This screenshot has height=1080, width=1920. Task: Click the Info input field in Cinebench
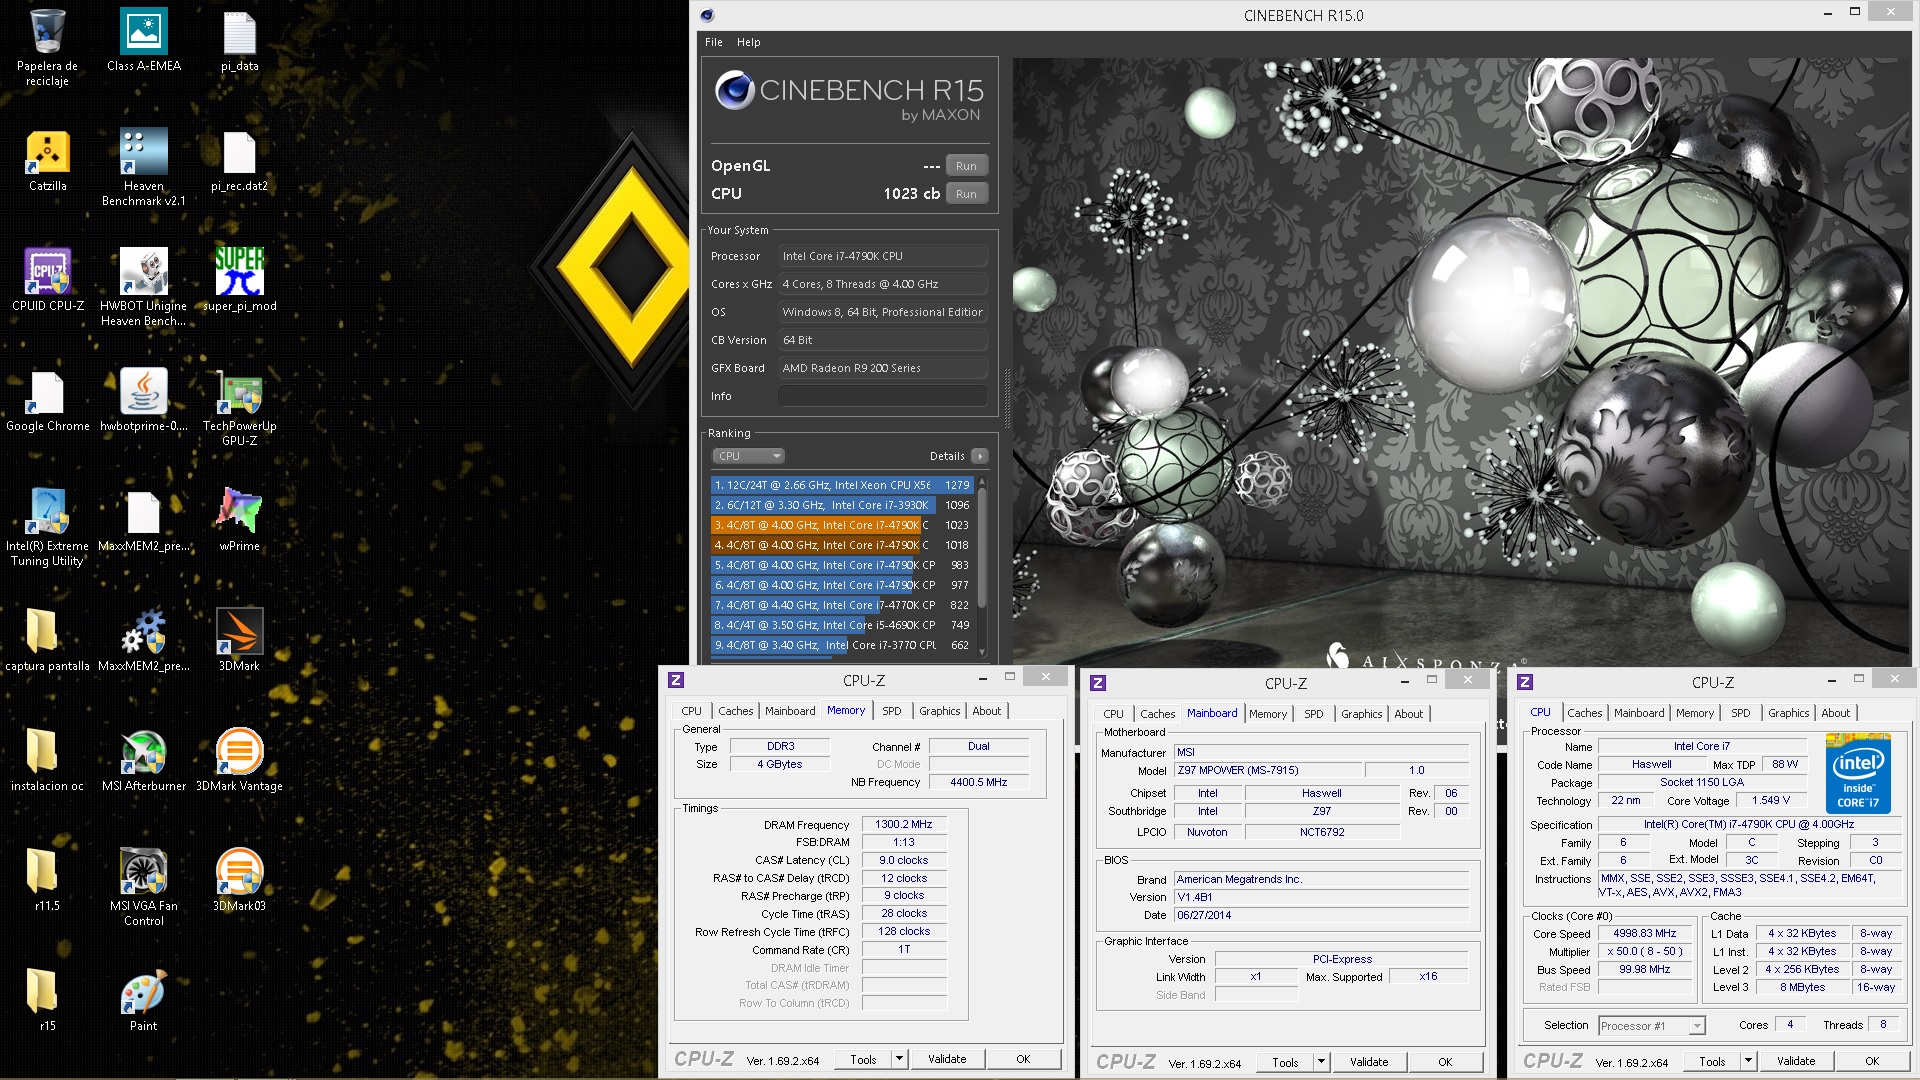click(x=882, y=396)
